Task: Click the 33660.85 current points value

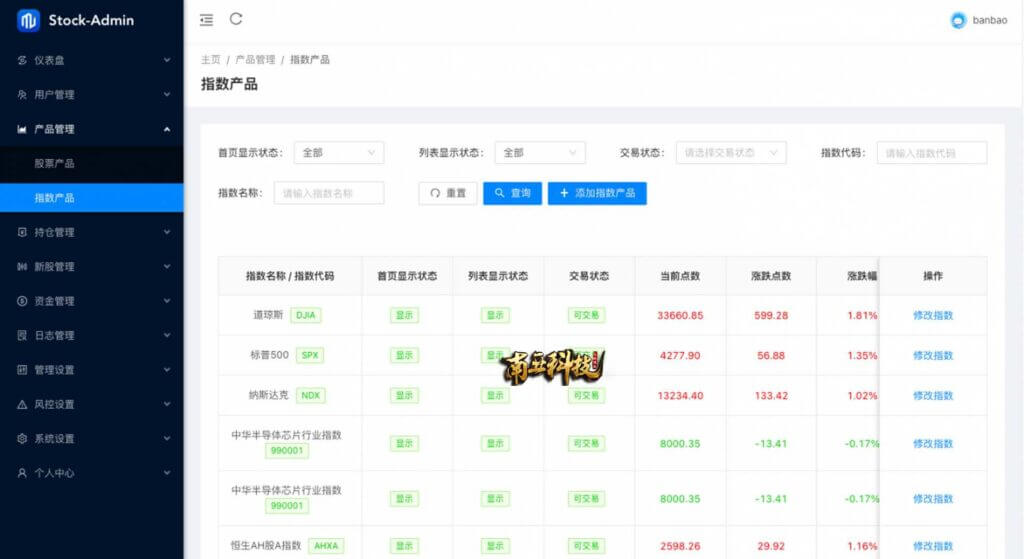Action: click(680, 315)
